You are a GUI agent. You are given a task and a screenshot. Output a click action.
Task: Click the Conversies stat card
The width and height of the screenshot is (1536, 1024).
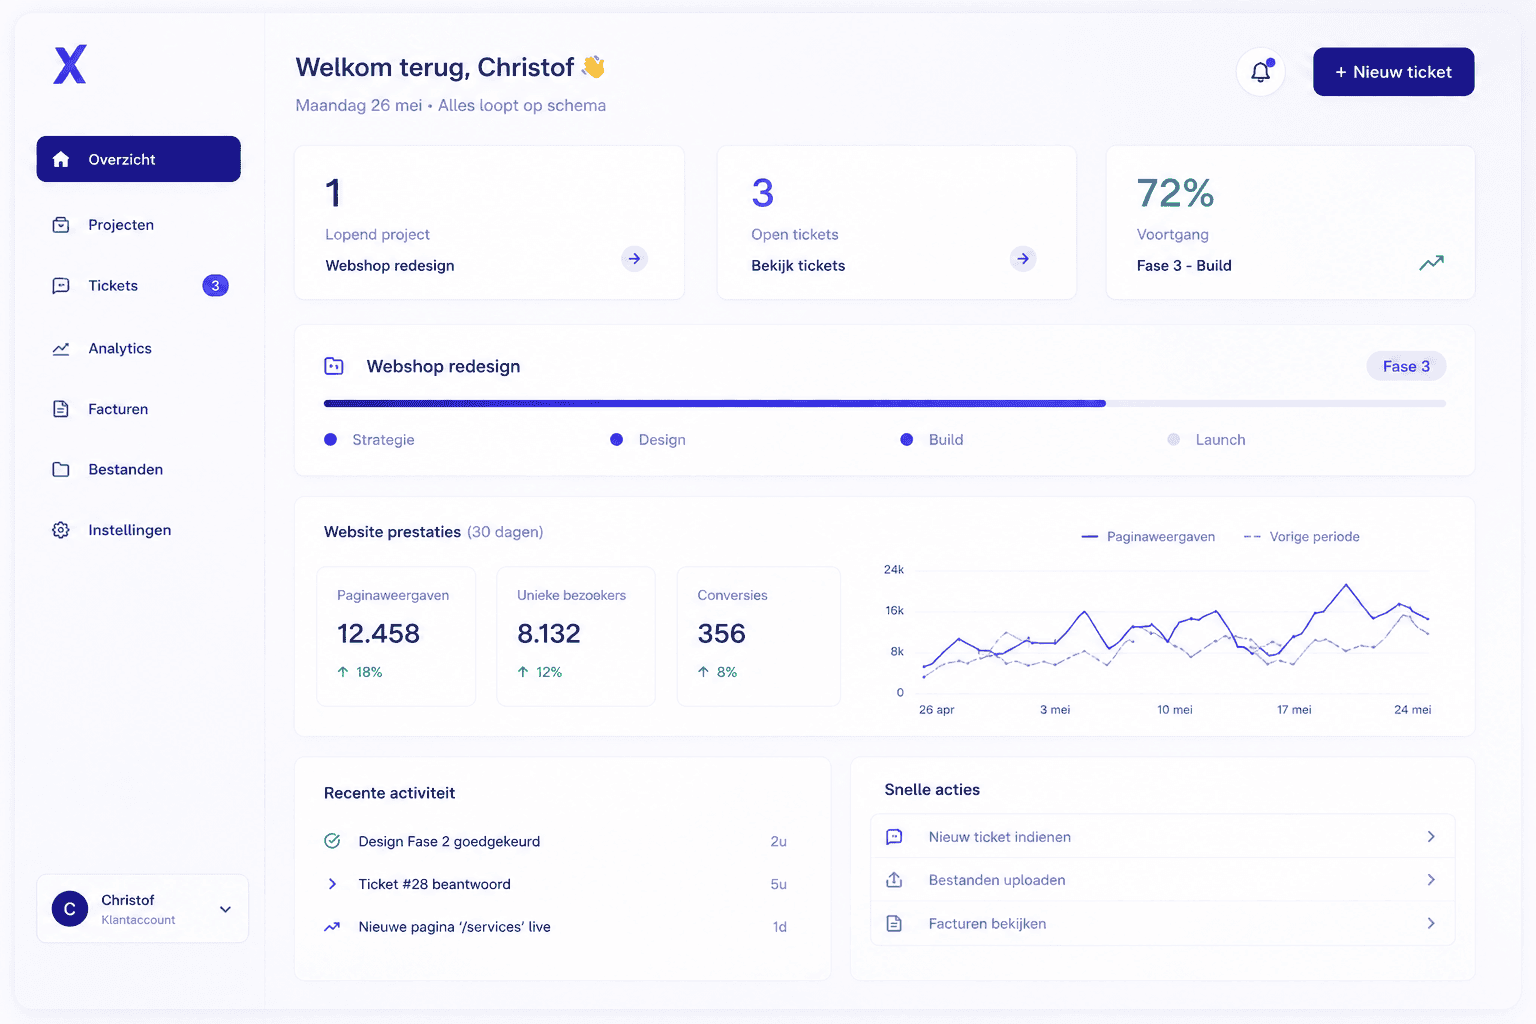click(x=758, y=636)
